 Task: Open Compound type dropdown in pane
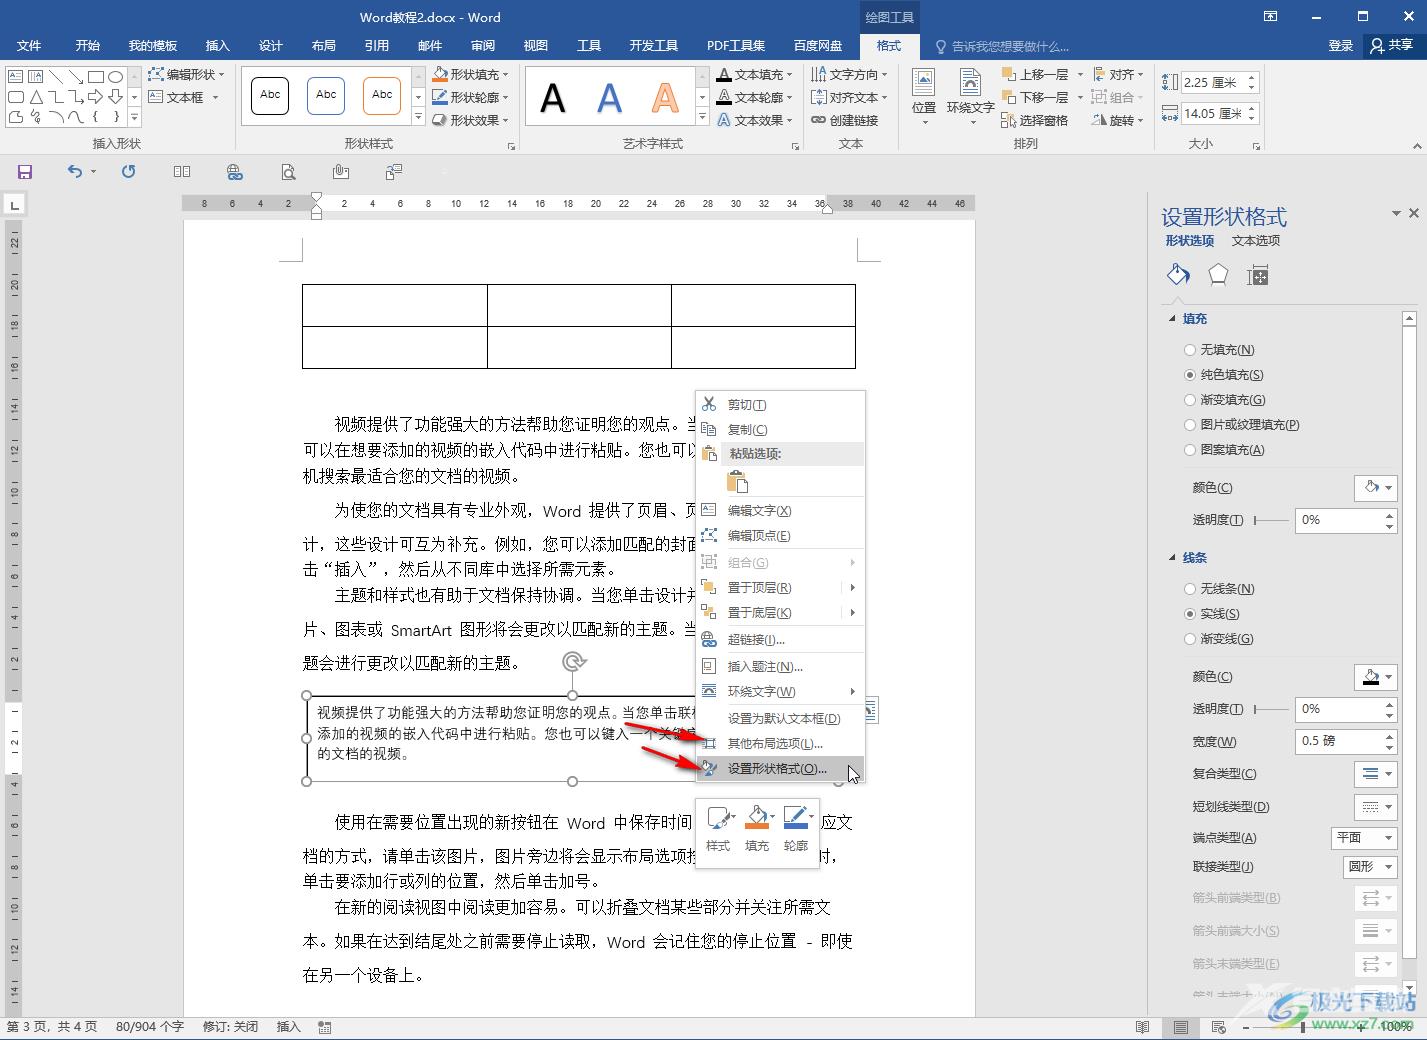pos(1375,773)
